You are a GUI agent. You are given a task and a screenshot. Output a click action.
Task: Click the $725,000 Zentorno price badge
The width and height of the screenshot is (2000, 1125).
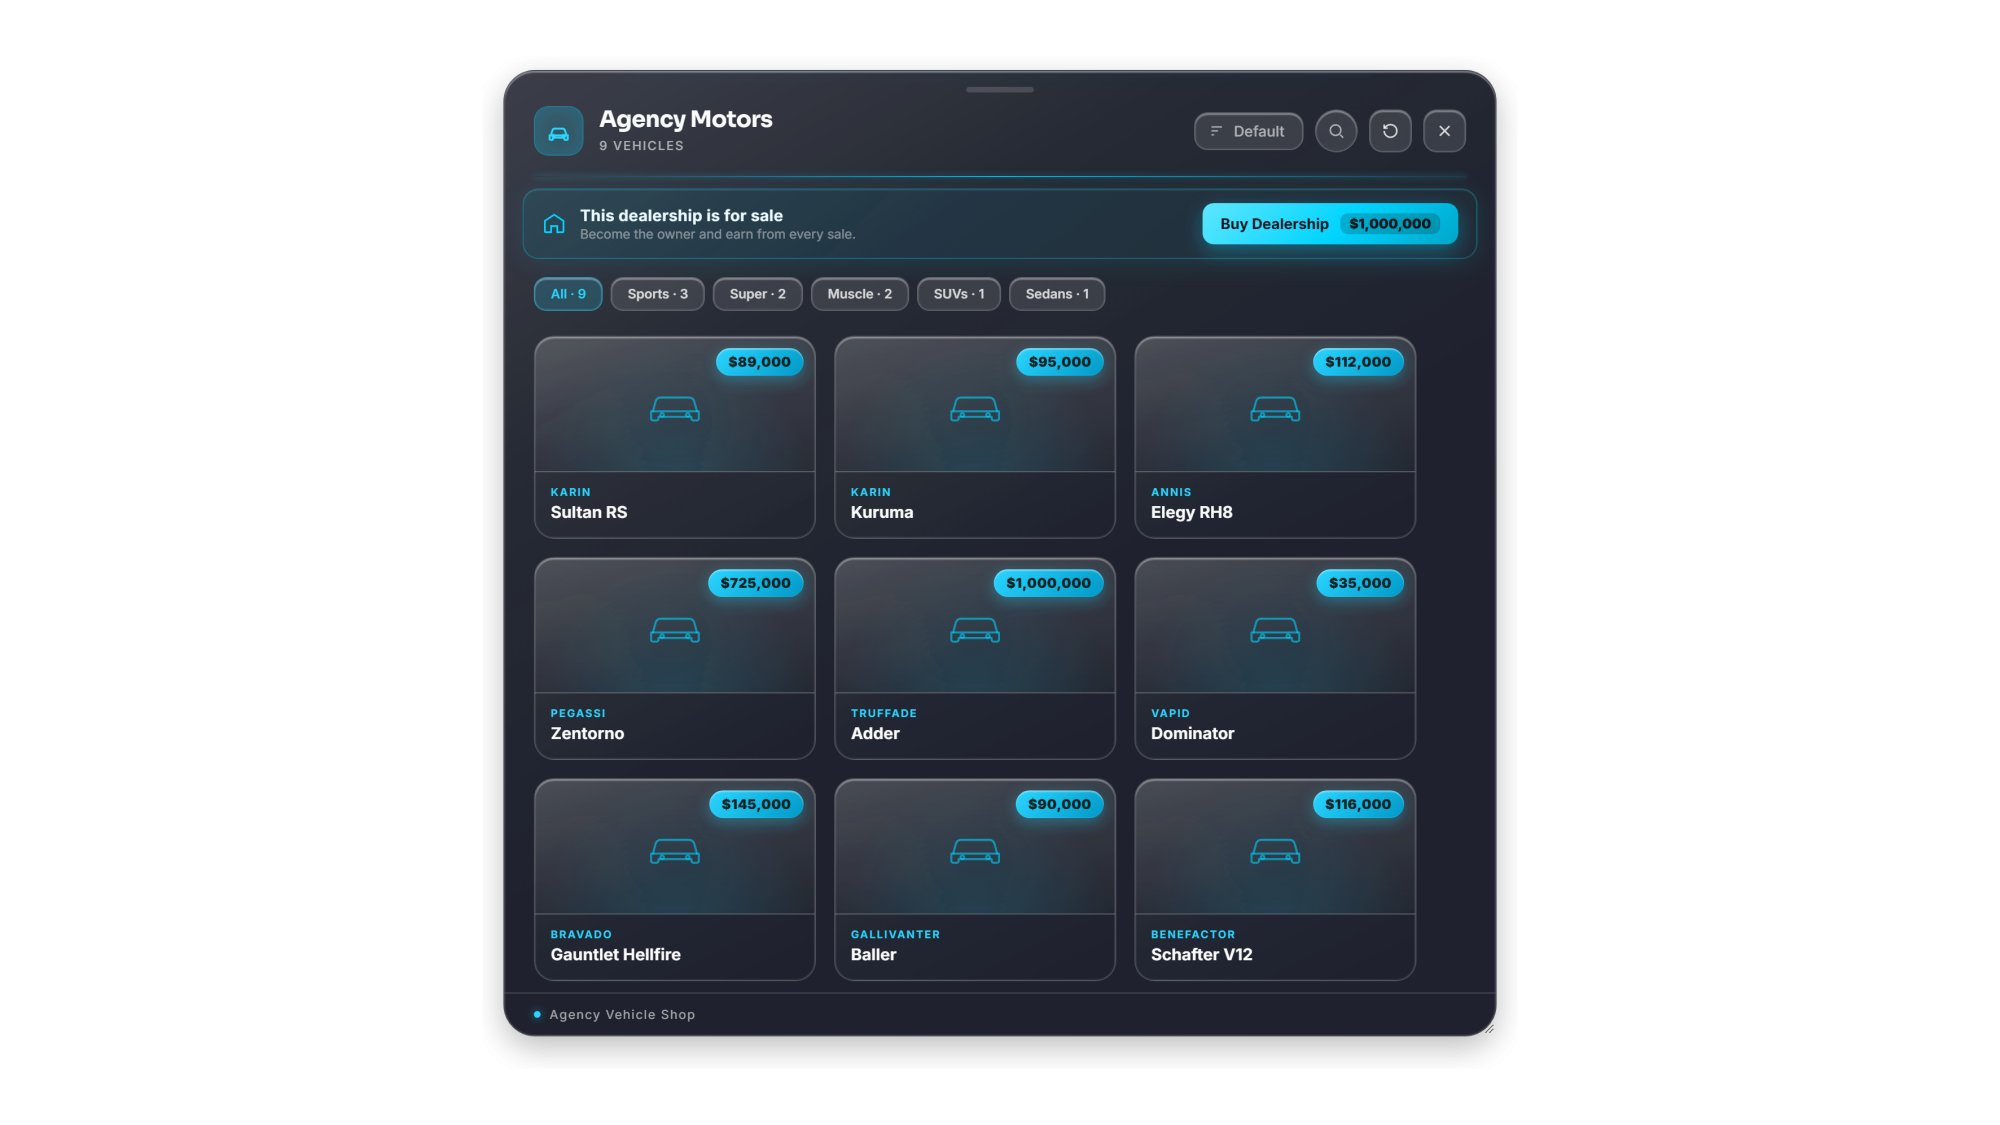(756, 583)
